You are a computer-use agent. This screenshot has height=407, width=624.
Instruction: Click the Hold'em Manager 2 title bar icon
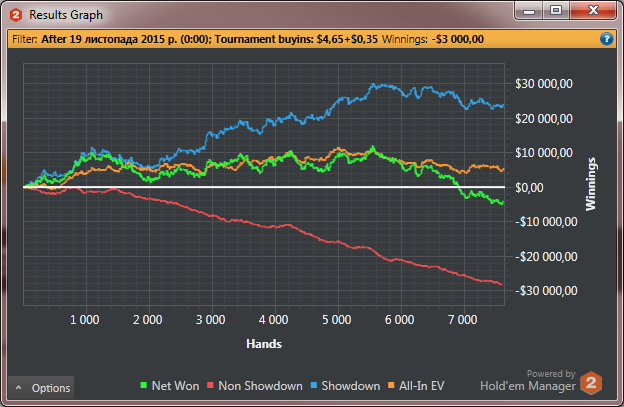(x=16, y=15)
